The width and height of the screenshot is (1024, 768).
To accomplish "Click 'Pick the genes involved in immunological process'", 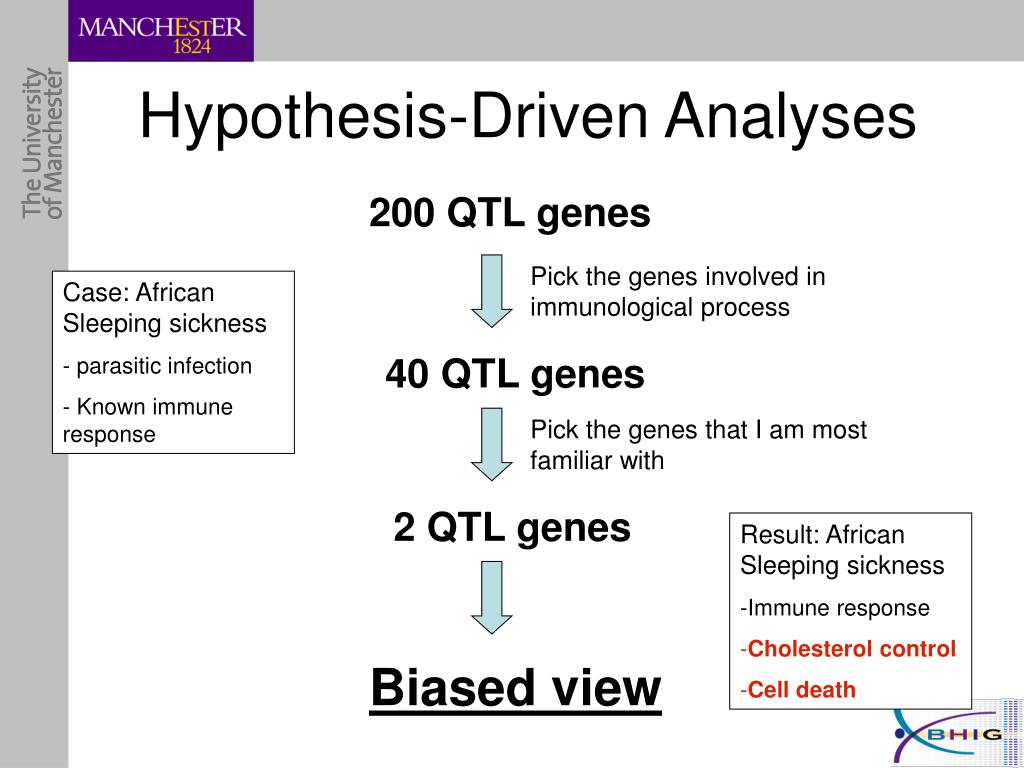I will click(x=678, y=292).
